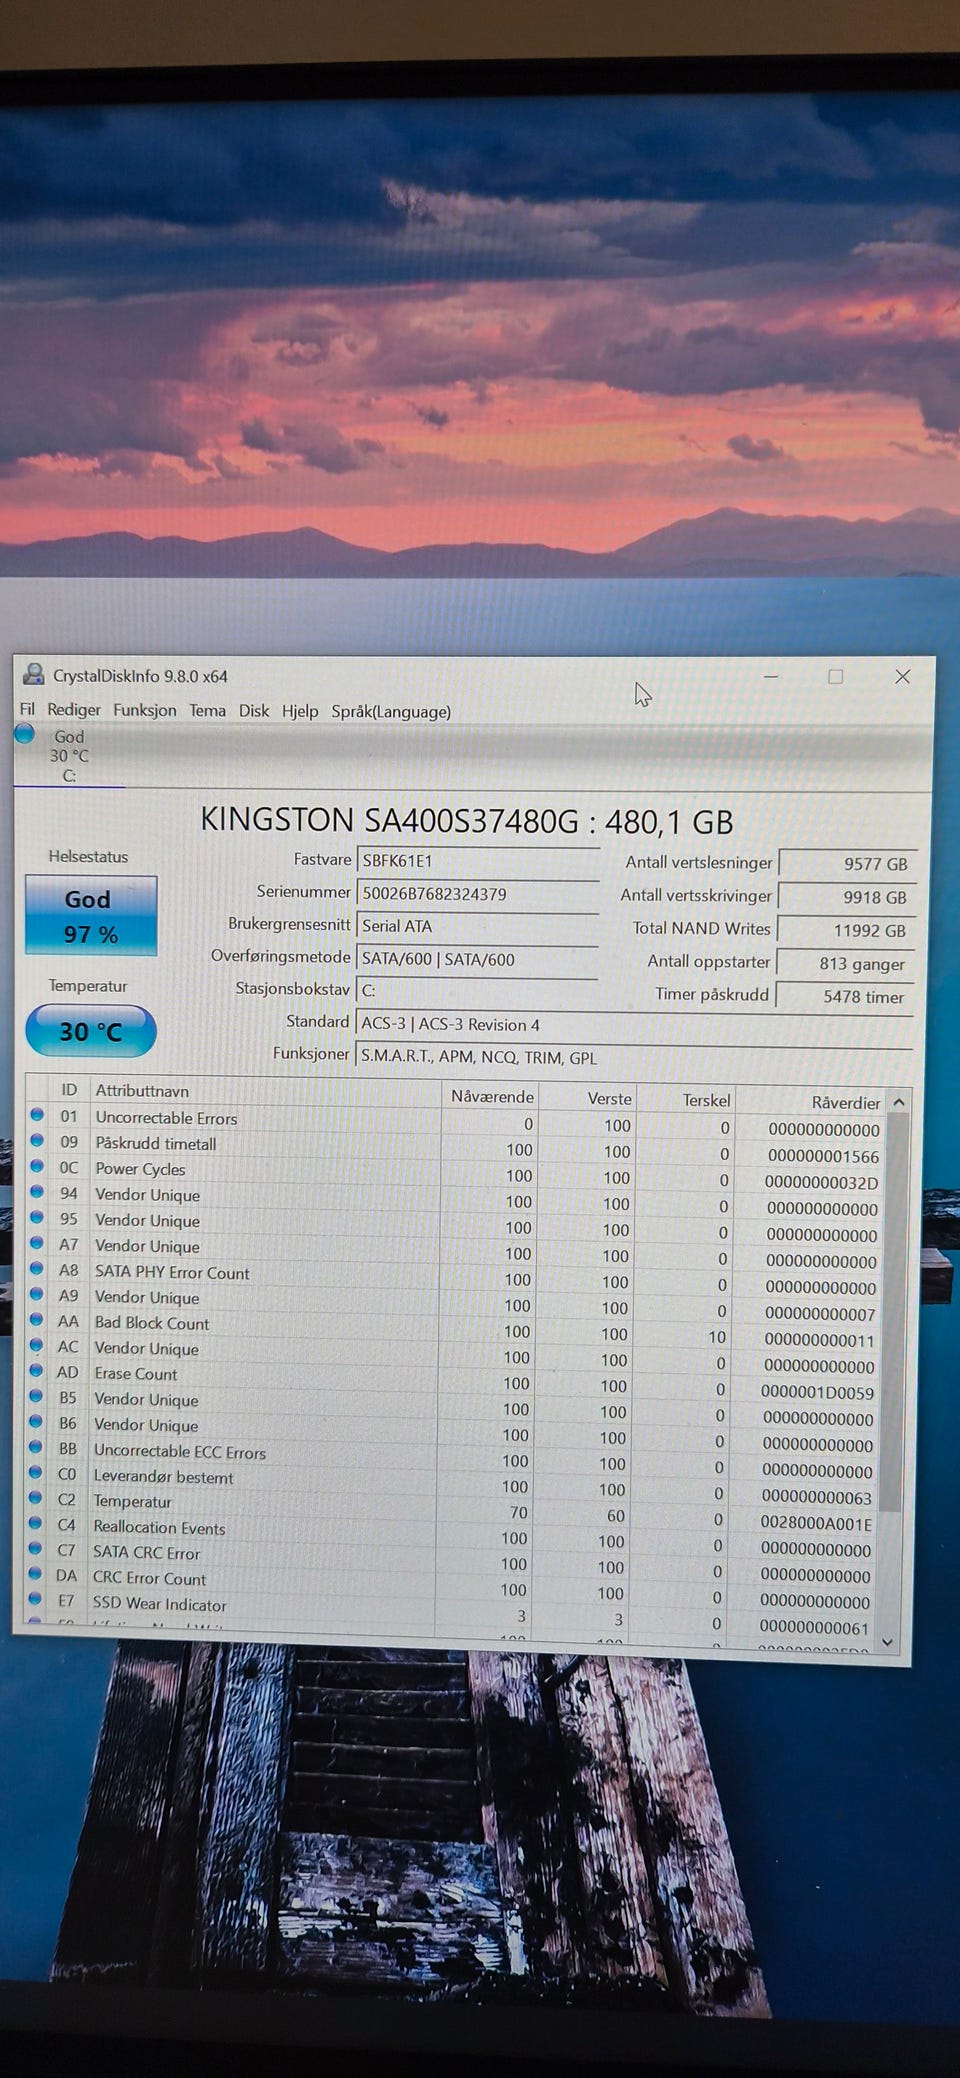Click the Råverdier column header

coord(811,1102)
